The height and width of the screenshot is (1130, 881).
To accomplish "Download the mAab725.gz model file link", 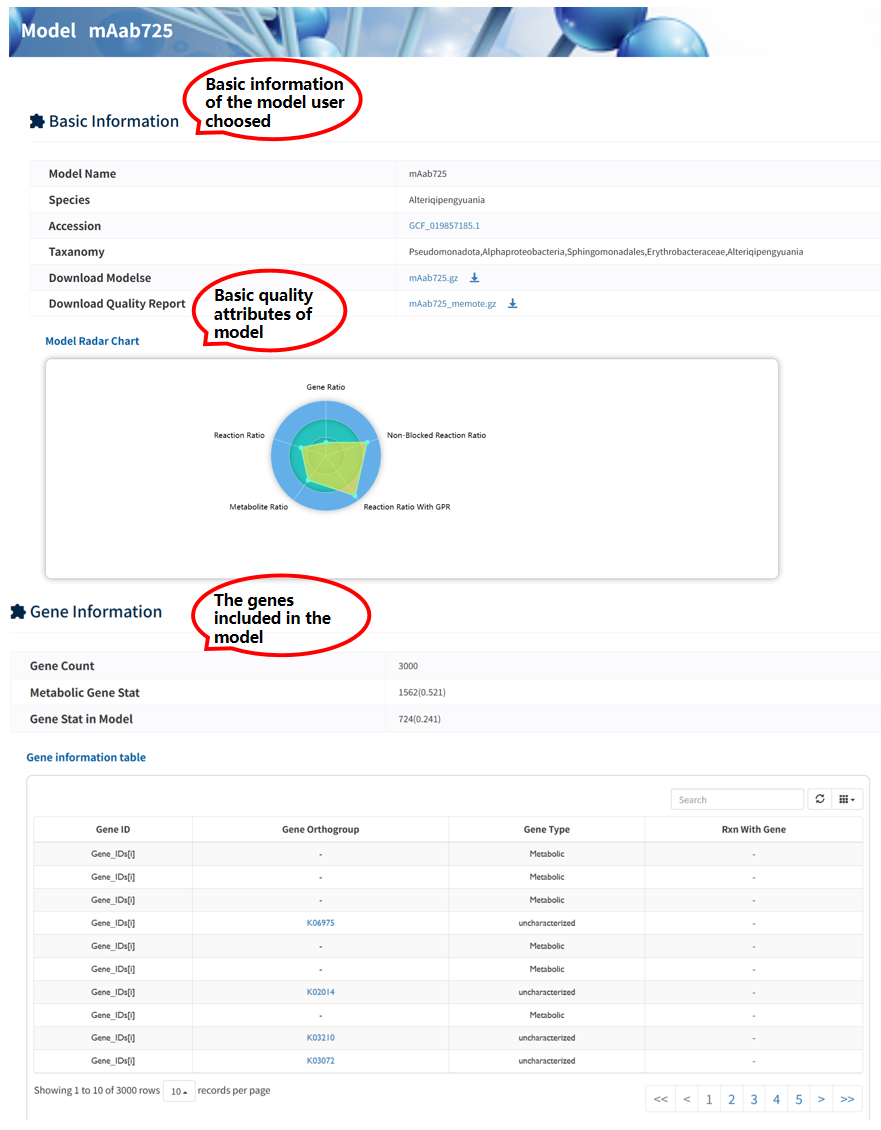I will coord(433,278).
